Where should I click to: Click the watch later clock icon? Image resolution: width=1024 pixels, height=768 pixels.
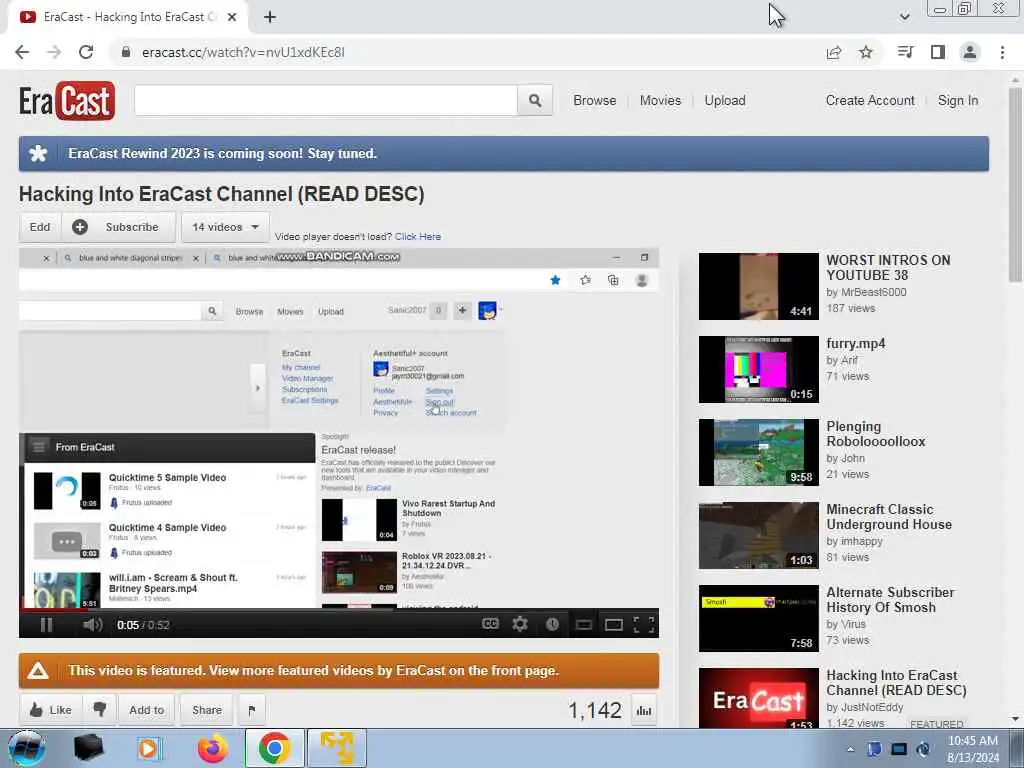click(552, 624)
